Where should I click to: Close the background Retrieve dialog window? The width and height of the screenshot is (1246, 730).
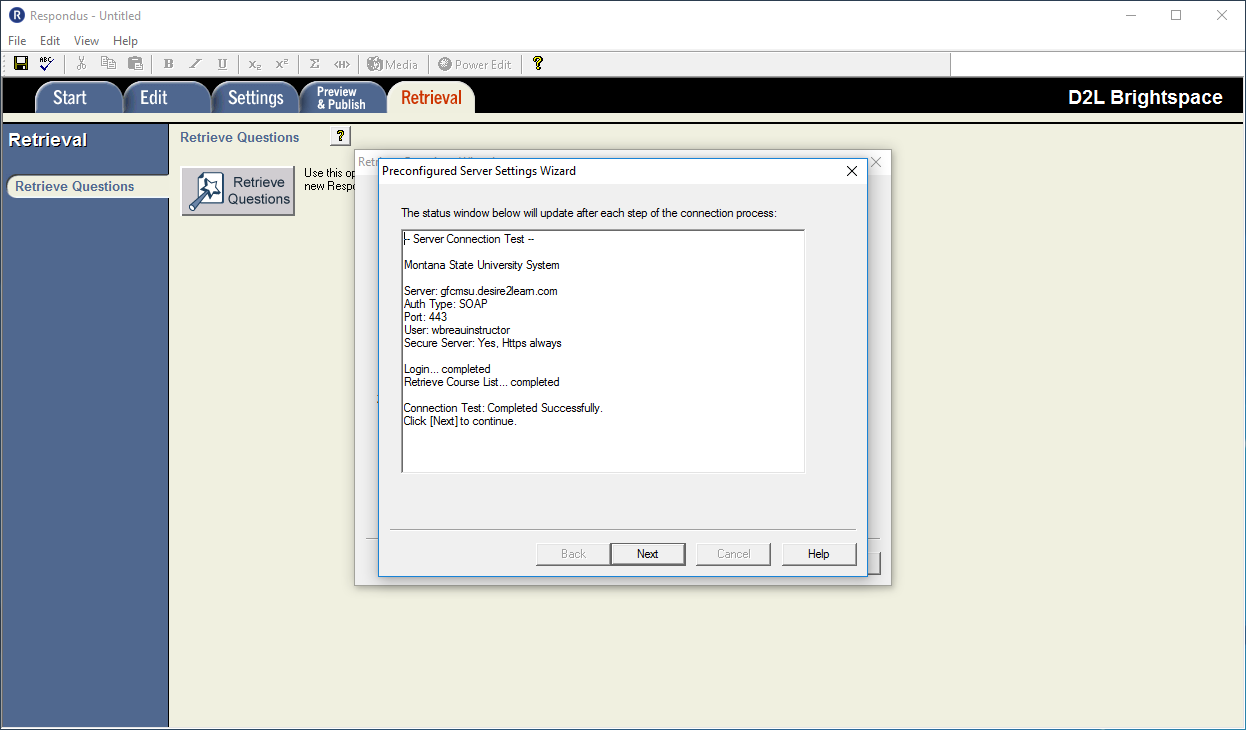876,162
